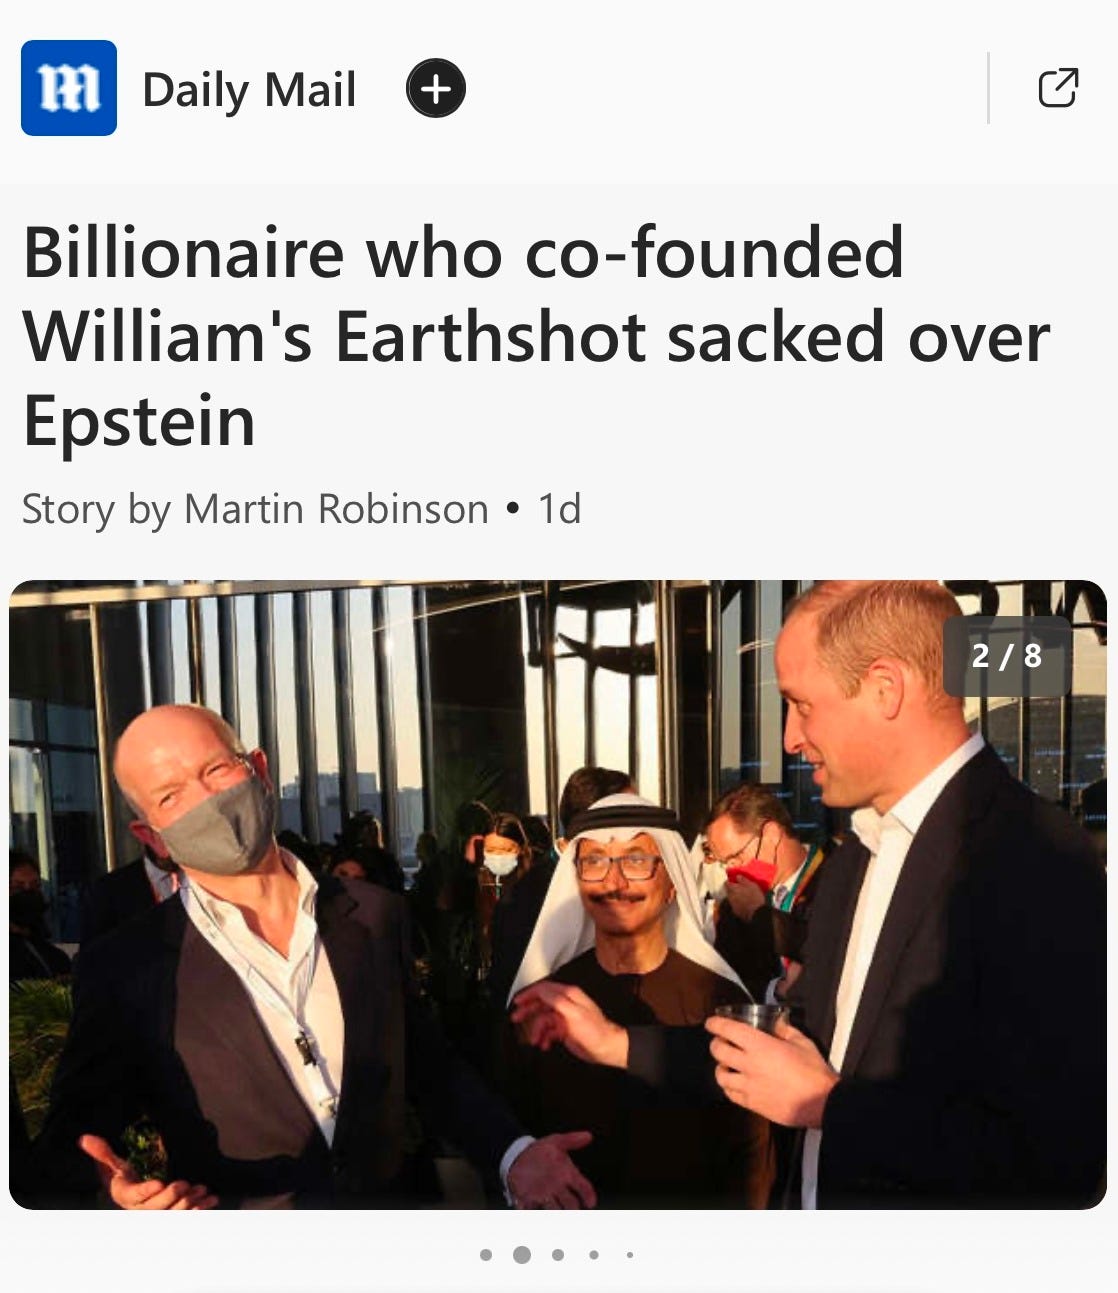Go to first carousel dot
The height and width of the screenshot is (1293, 1118).
486,1255
